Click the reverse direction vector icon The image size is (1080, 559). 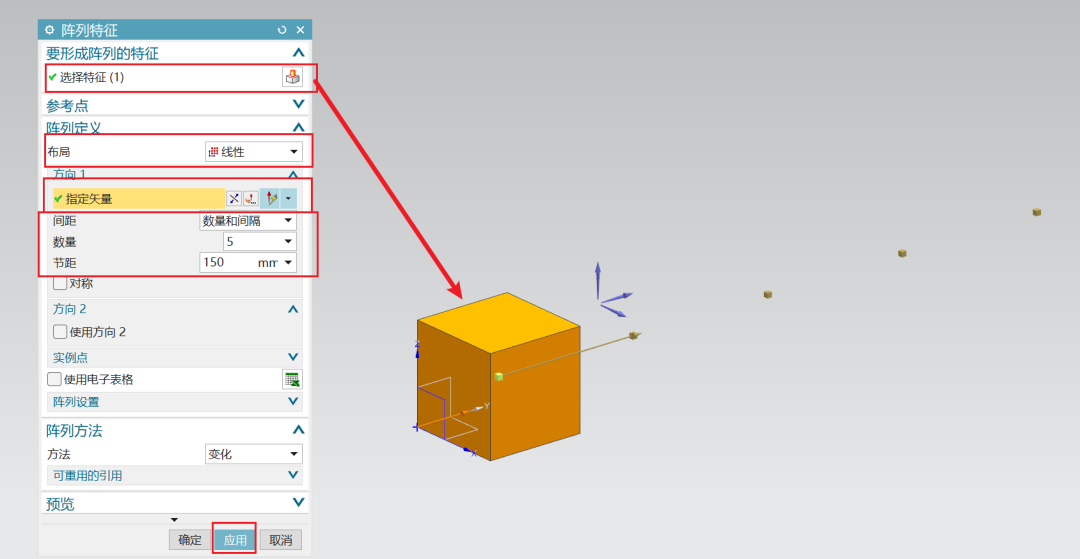(x=234, y=199)
